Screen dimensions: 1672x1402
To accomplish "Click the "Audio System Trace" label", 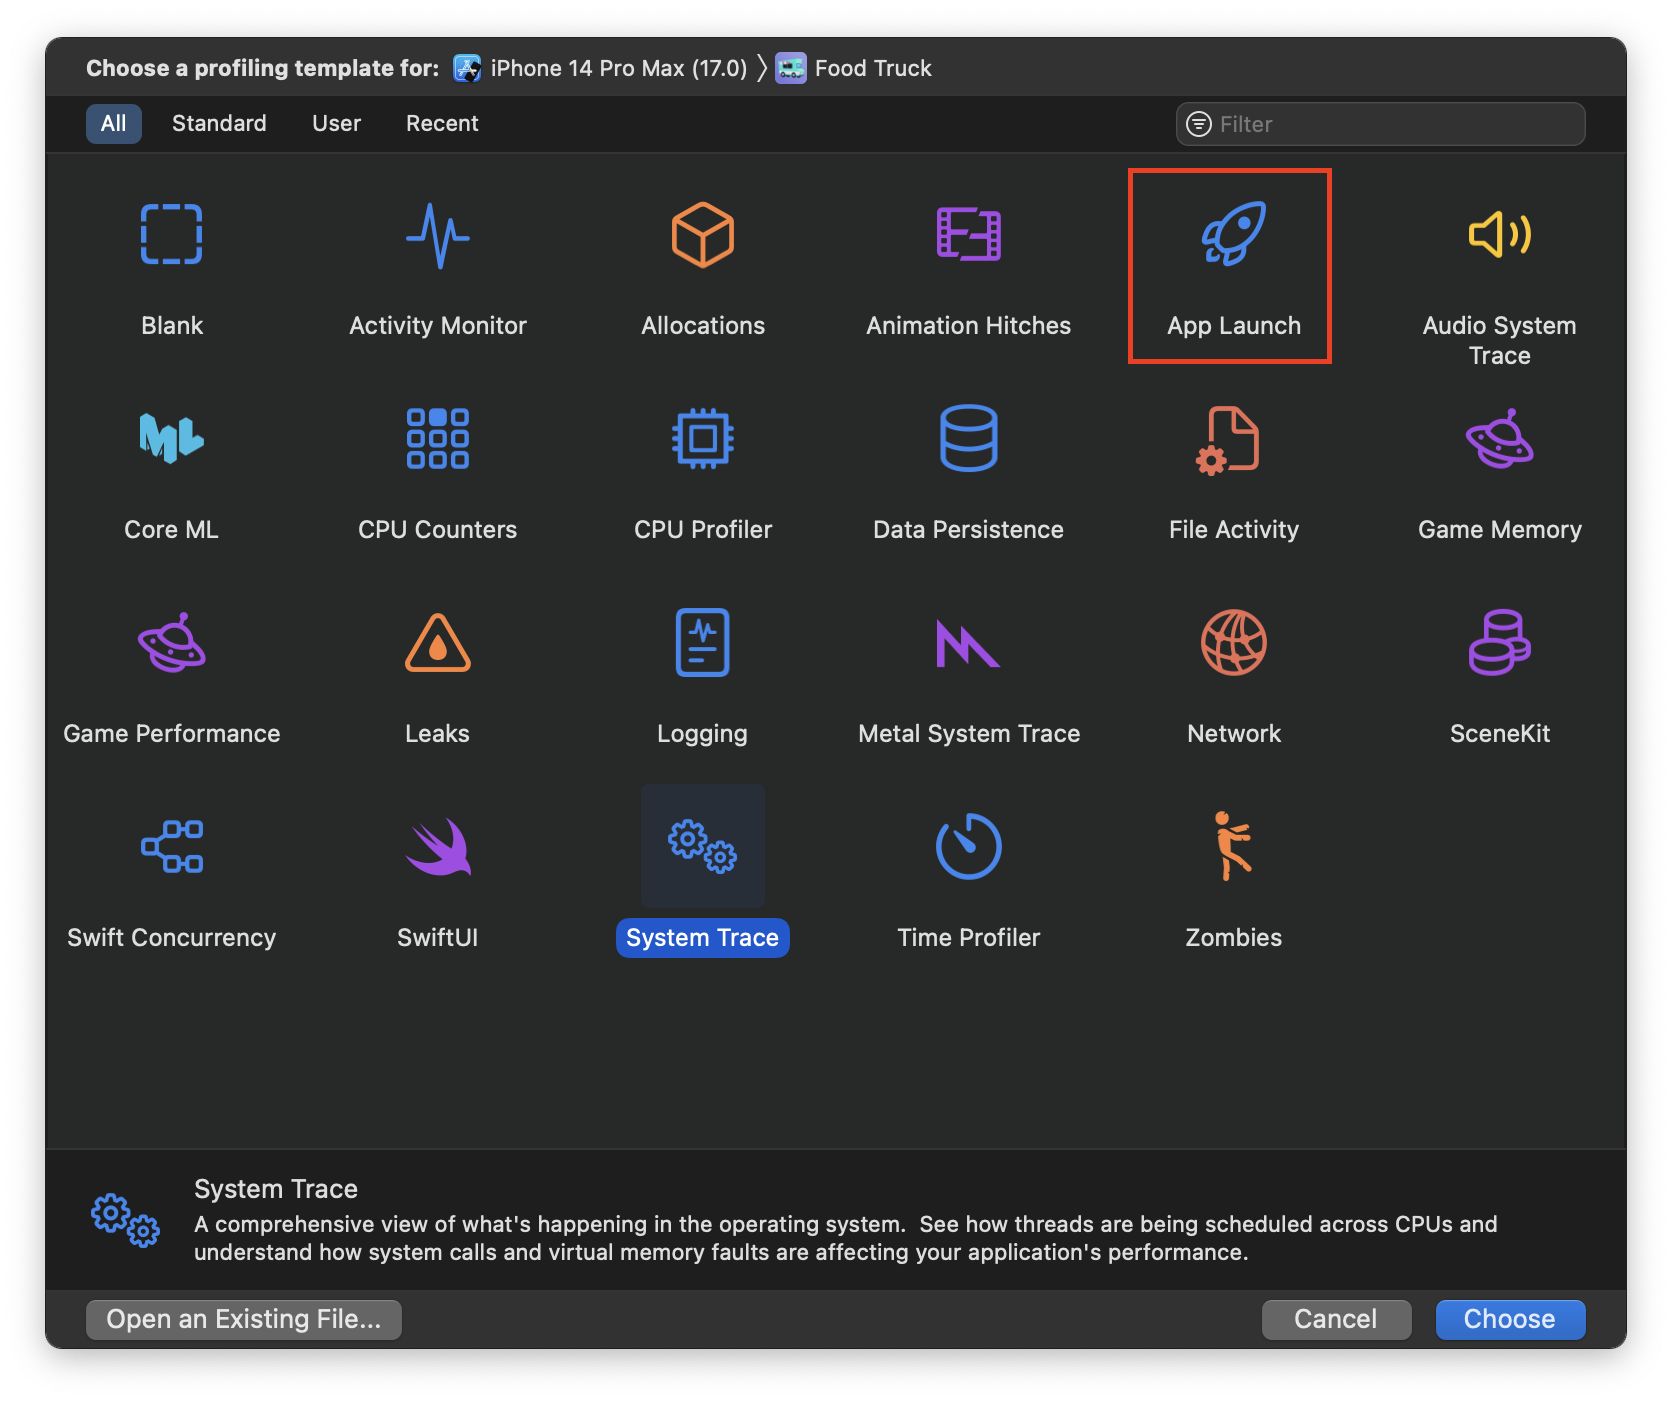I will 1499,340.
